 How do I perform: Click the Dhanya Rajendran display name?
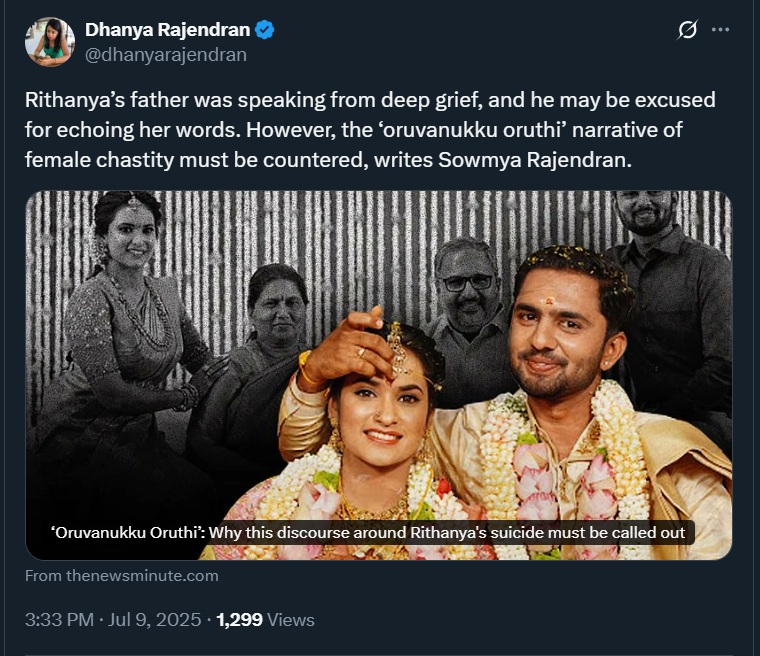pyautogui.click(x=167, y=31)
